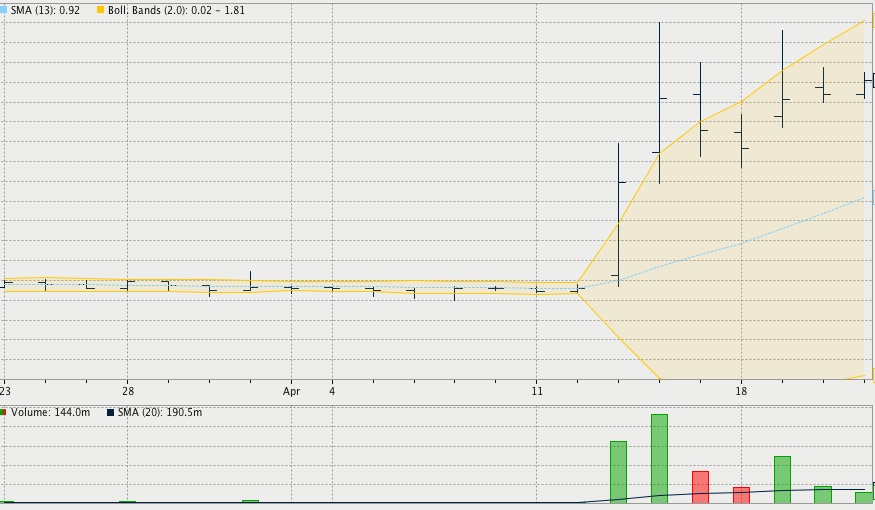Click the '18' date axis label
Image resolution: width=875 pixels, height=510 pixels.
pos(741,391)
